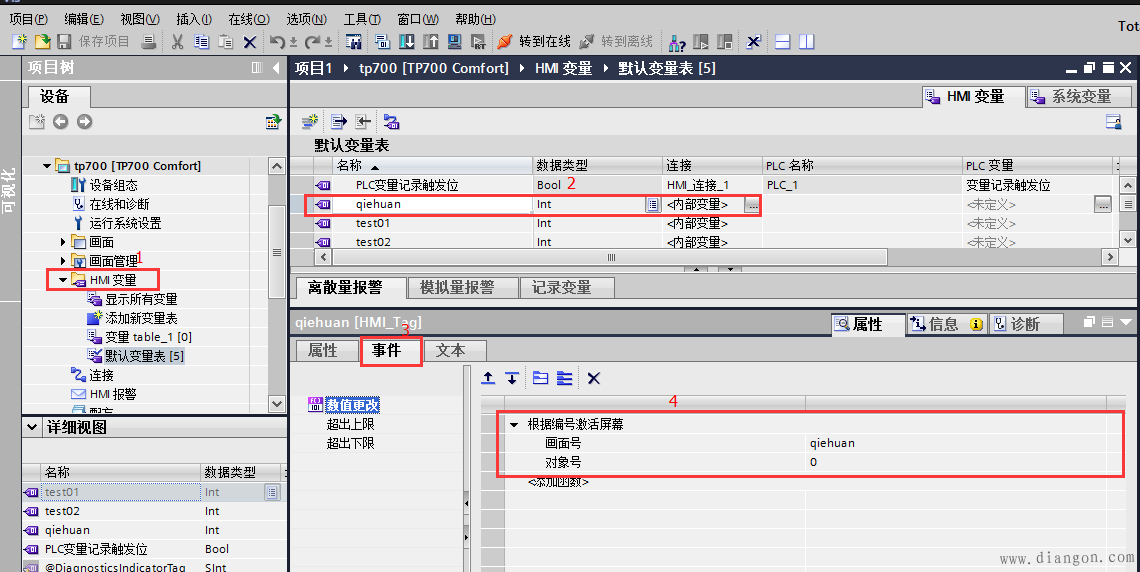Split the editor space vertically
The height and width of the screenshot is (572, 1140).
click(x=806, y=41)
